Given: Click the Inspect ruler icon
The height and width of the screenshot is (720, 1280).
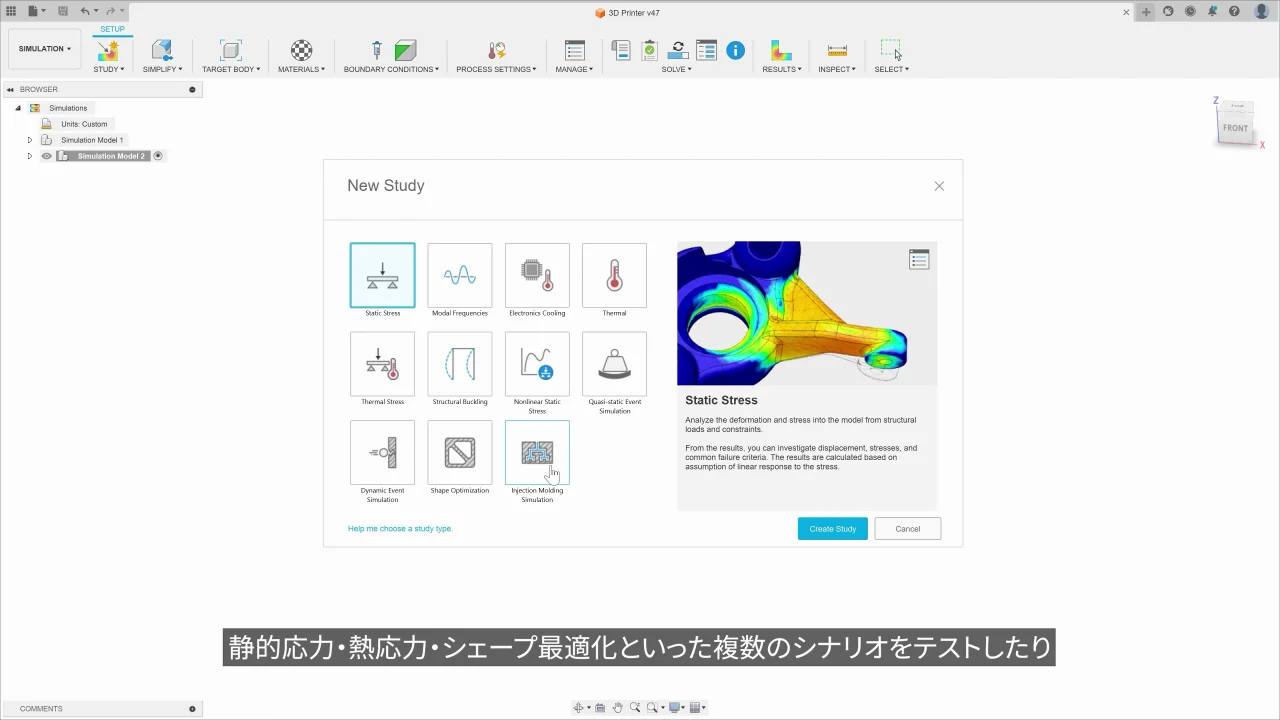Looking at the screenshot, I should click(x=837, y=50).
